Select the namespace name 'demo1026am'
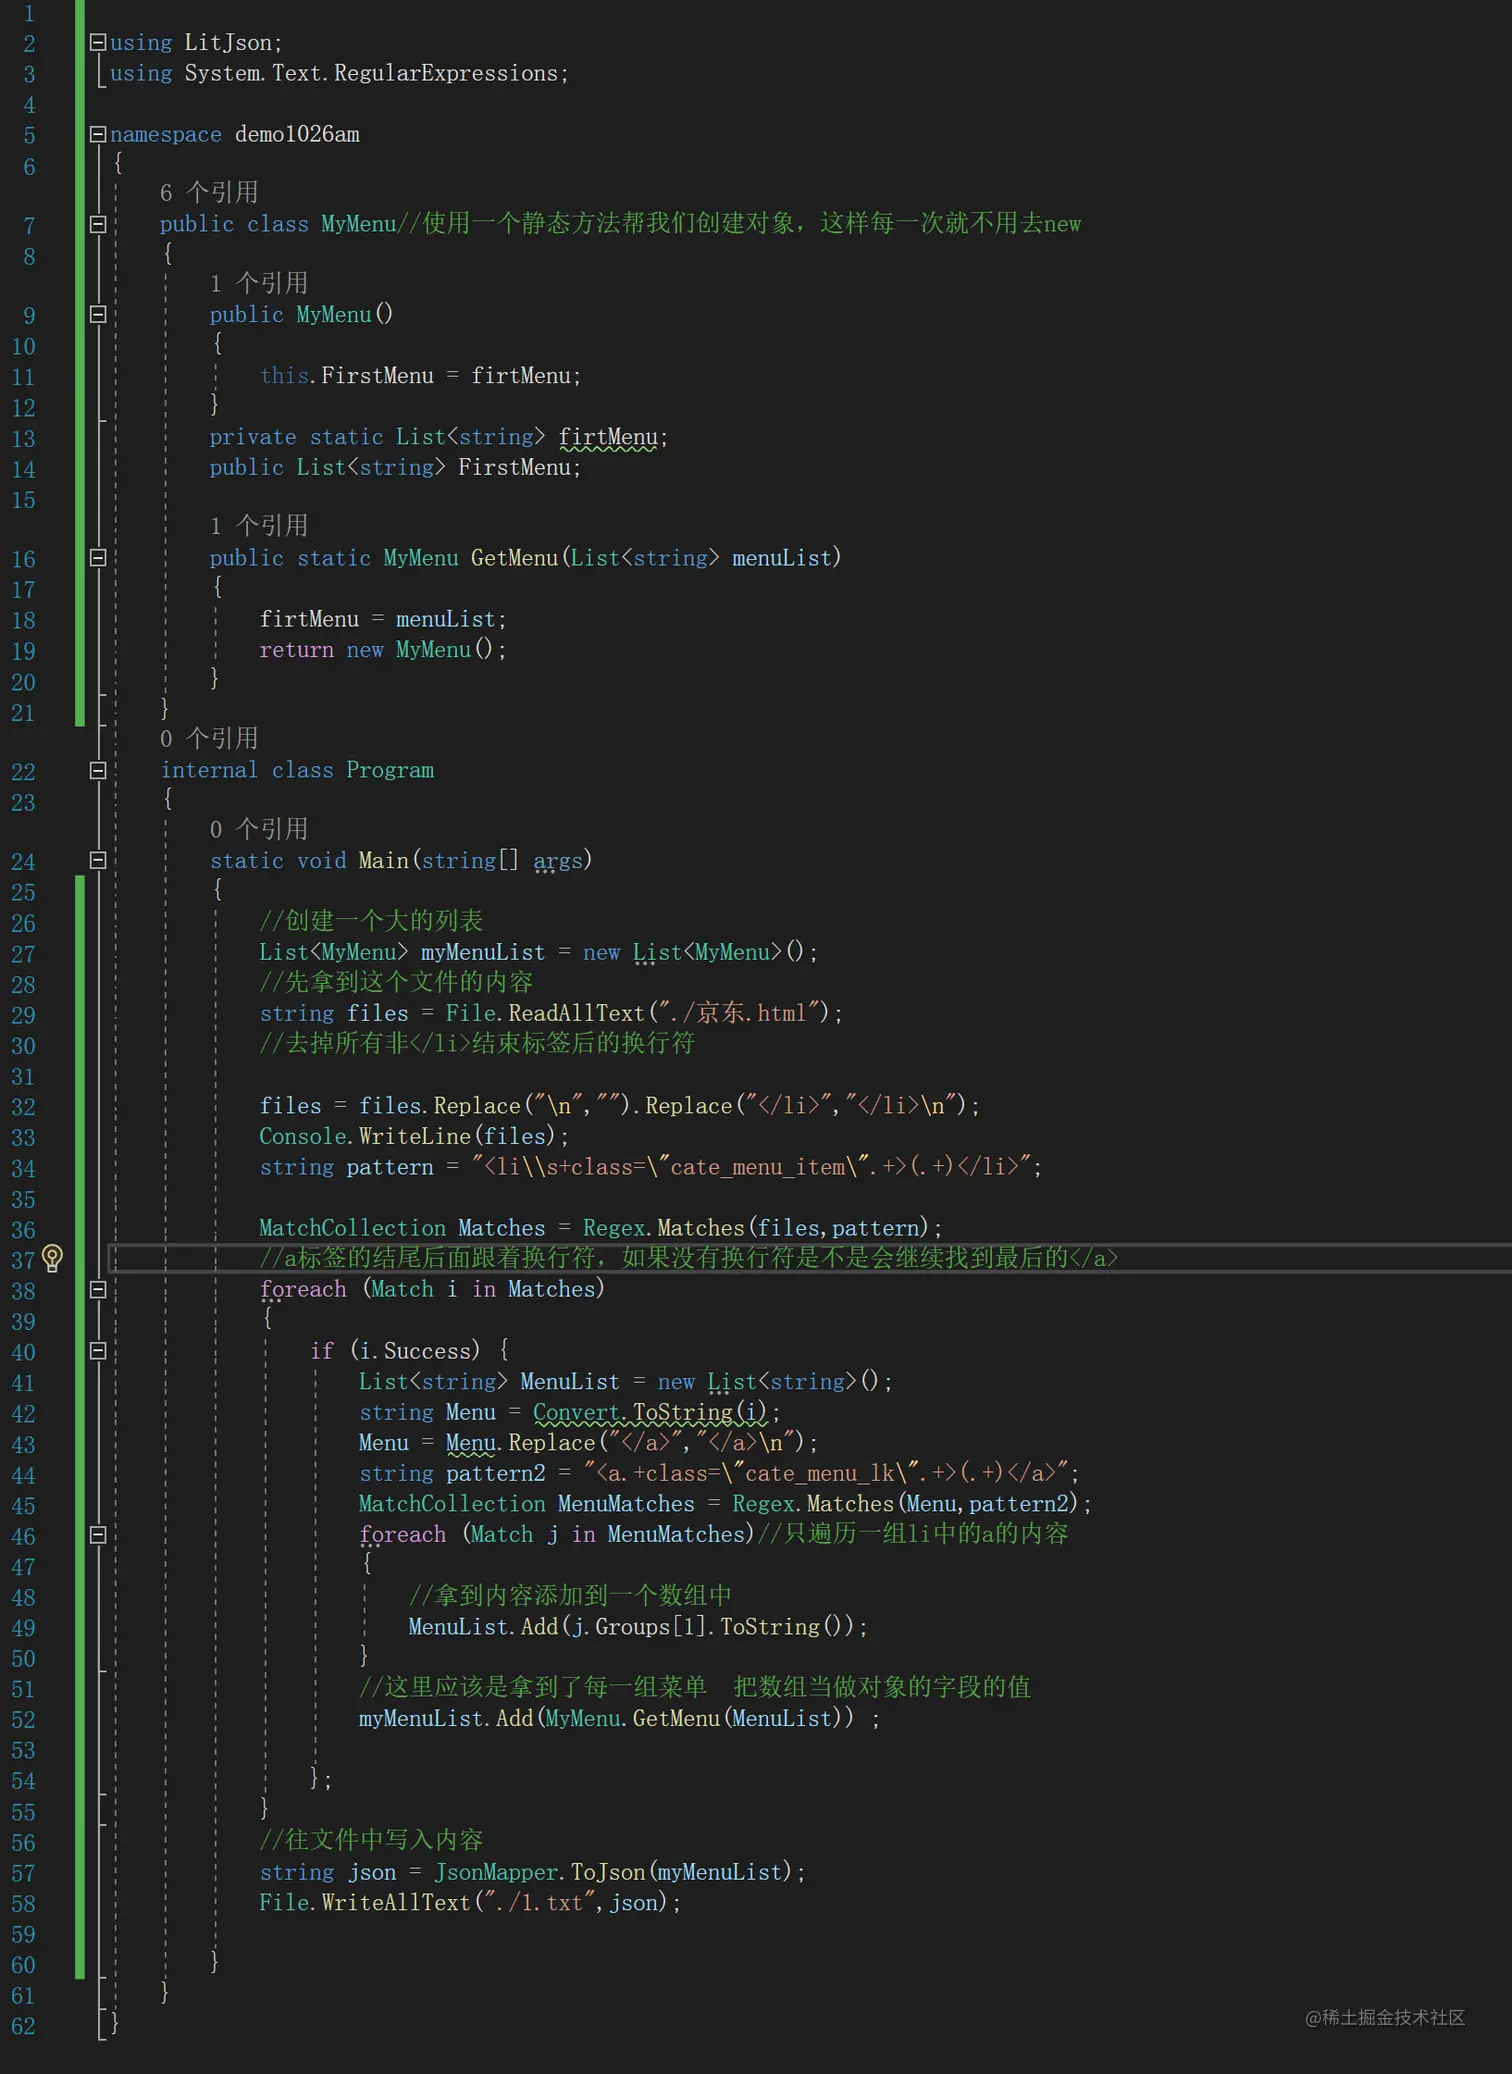 tap(297, 134)
